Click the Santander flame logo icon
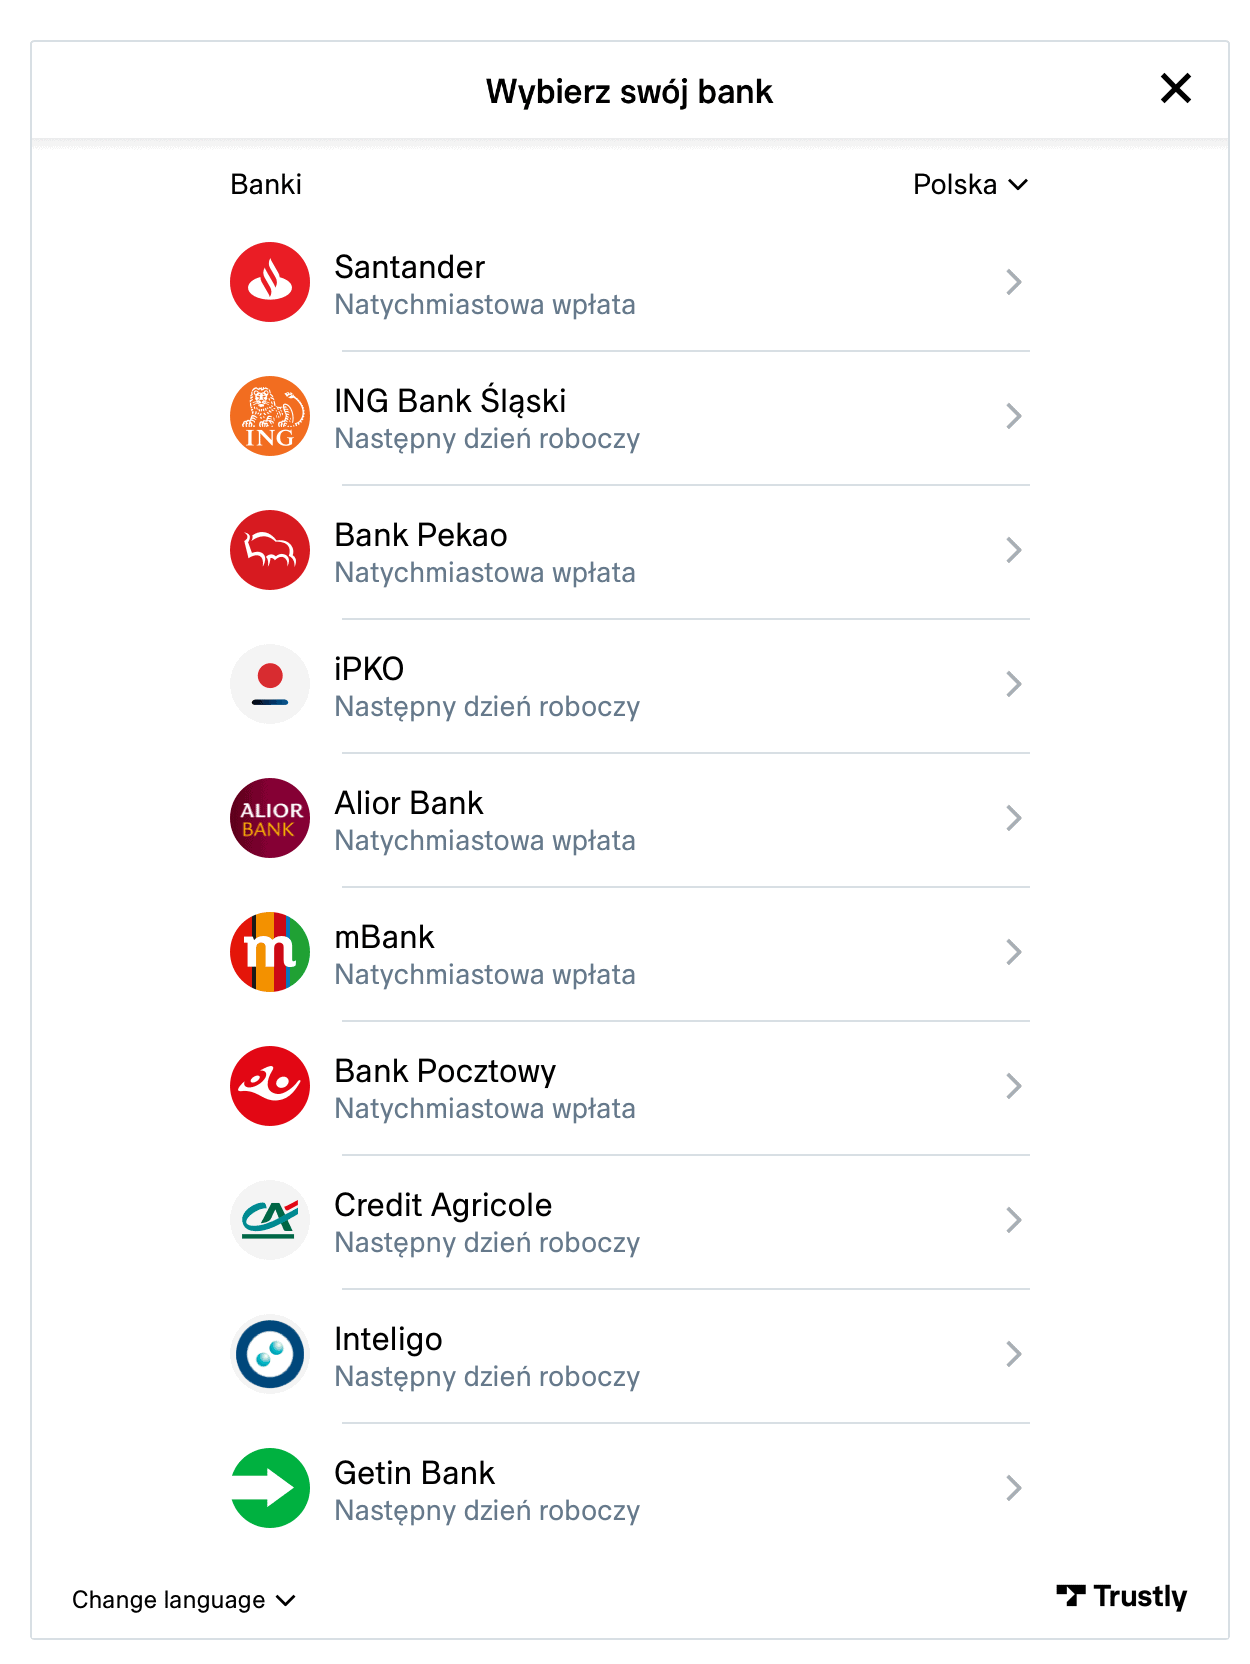 (270, 282)
